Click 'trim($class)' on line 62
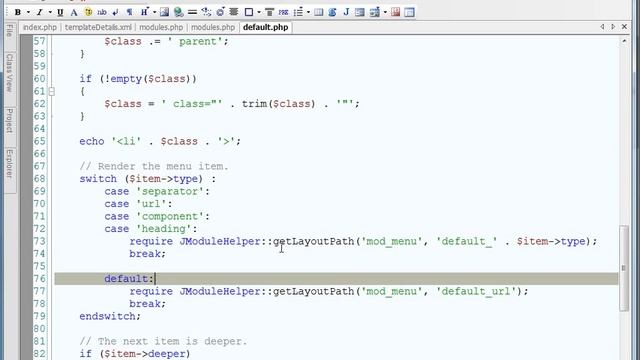The width and height of the screenshot is (640, 360). [x=278, y=104]
